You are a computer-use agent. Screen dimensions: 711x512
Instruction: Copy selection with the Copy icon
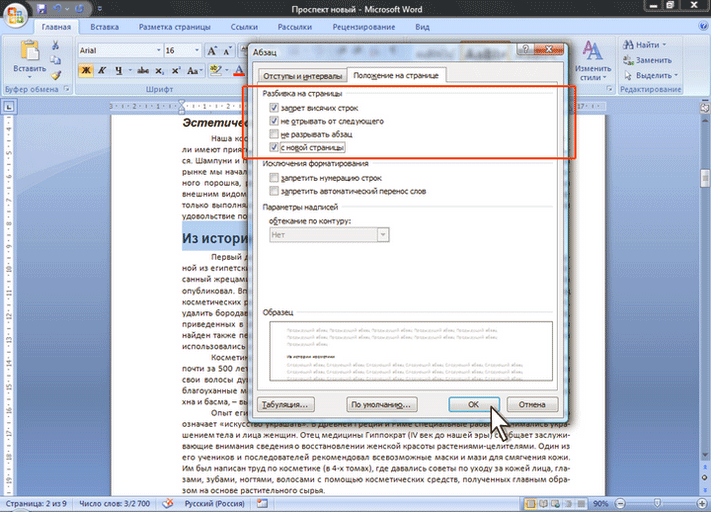56,60
